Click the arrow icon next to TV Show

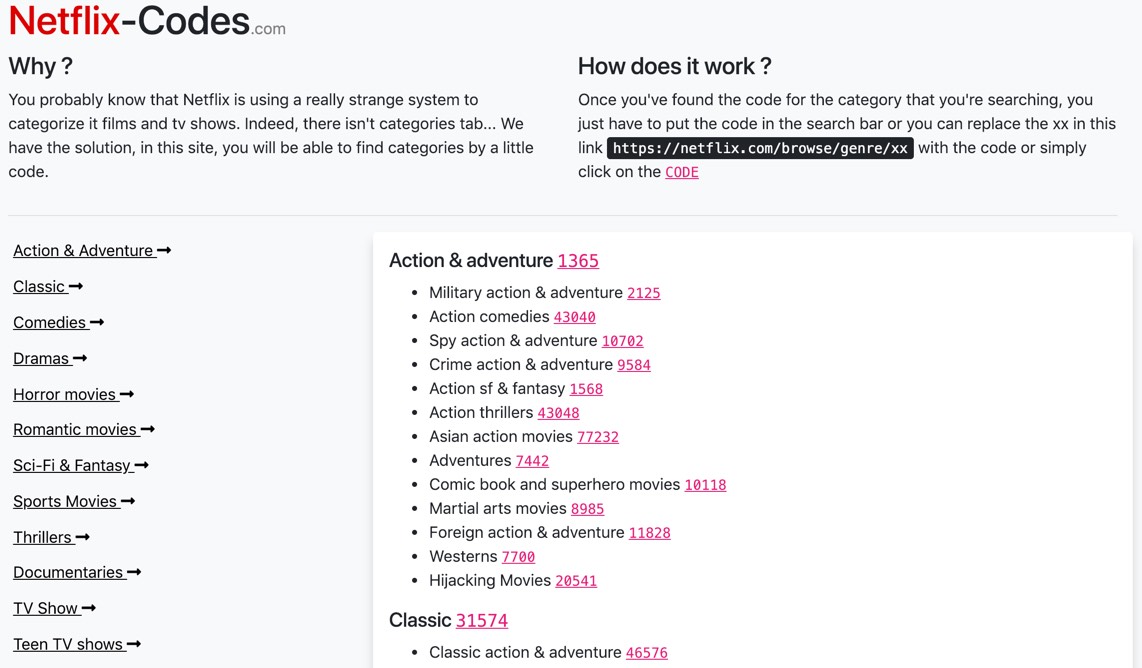pyautogui.click(x=89, y=609)
